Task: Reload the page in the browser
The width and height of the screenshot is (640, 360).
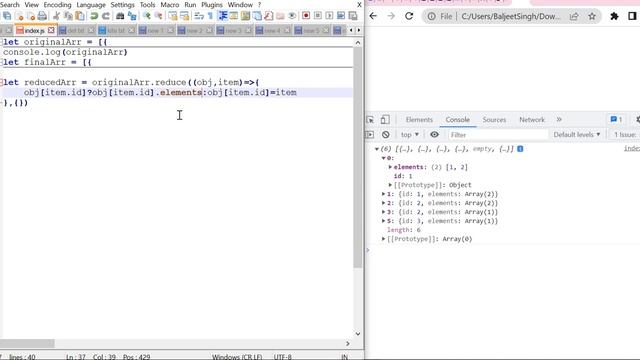Action: pos(409,16)
